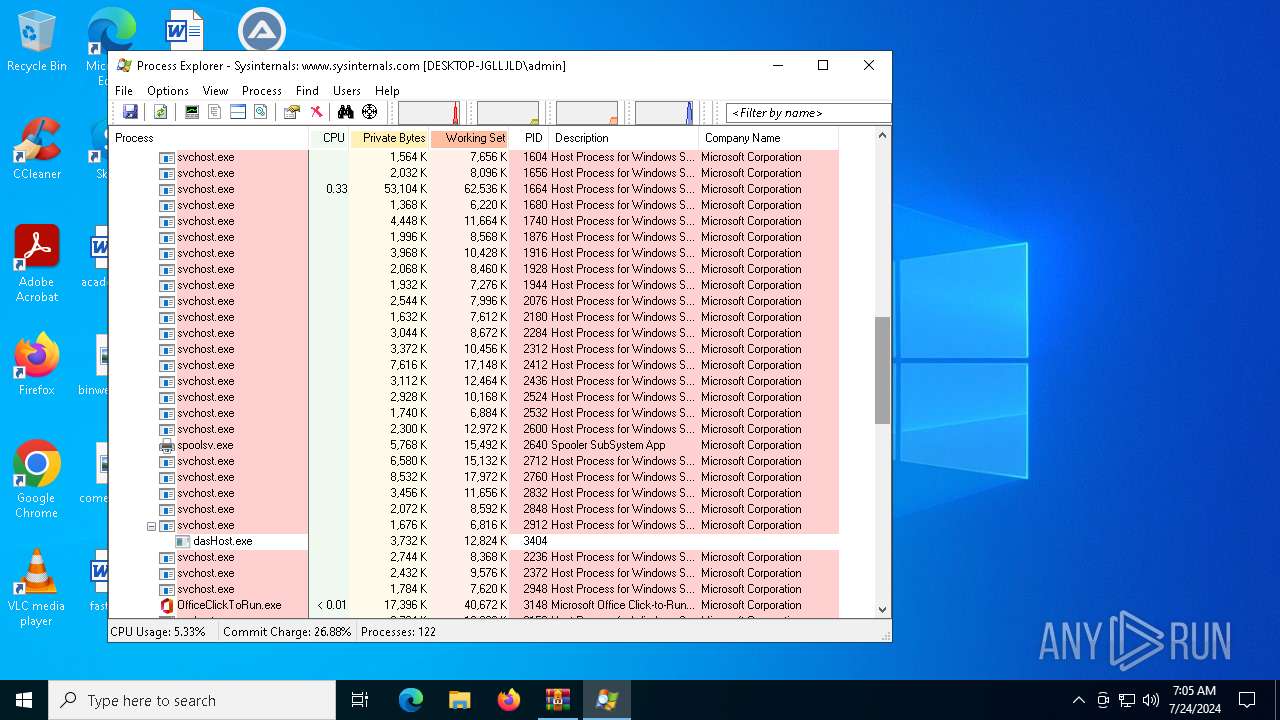The height and width of the screenshot is (720, 1280).
Task: Open the Help menu
Action: tap(387, 90)
